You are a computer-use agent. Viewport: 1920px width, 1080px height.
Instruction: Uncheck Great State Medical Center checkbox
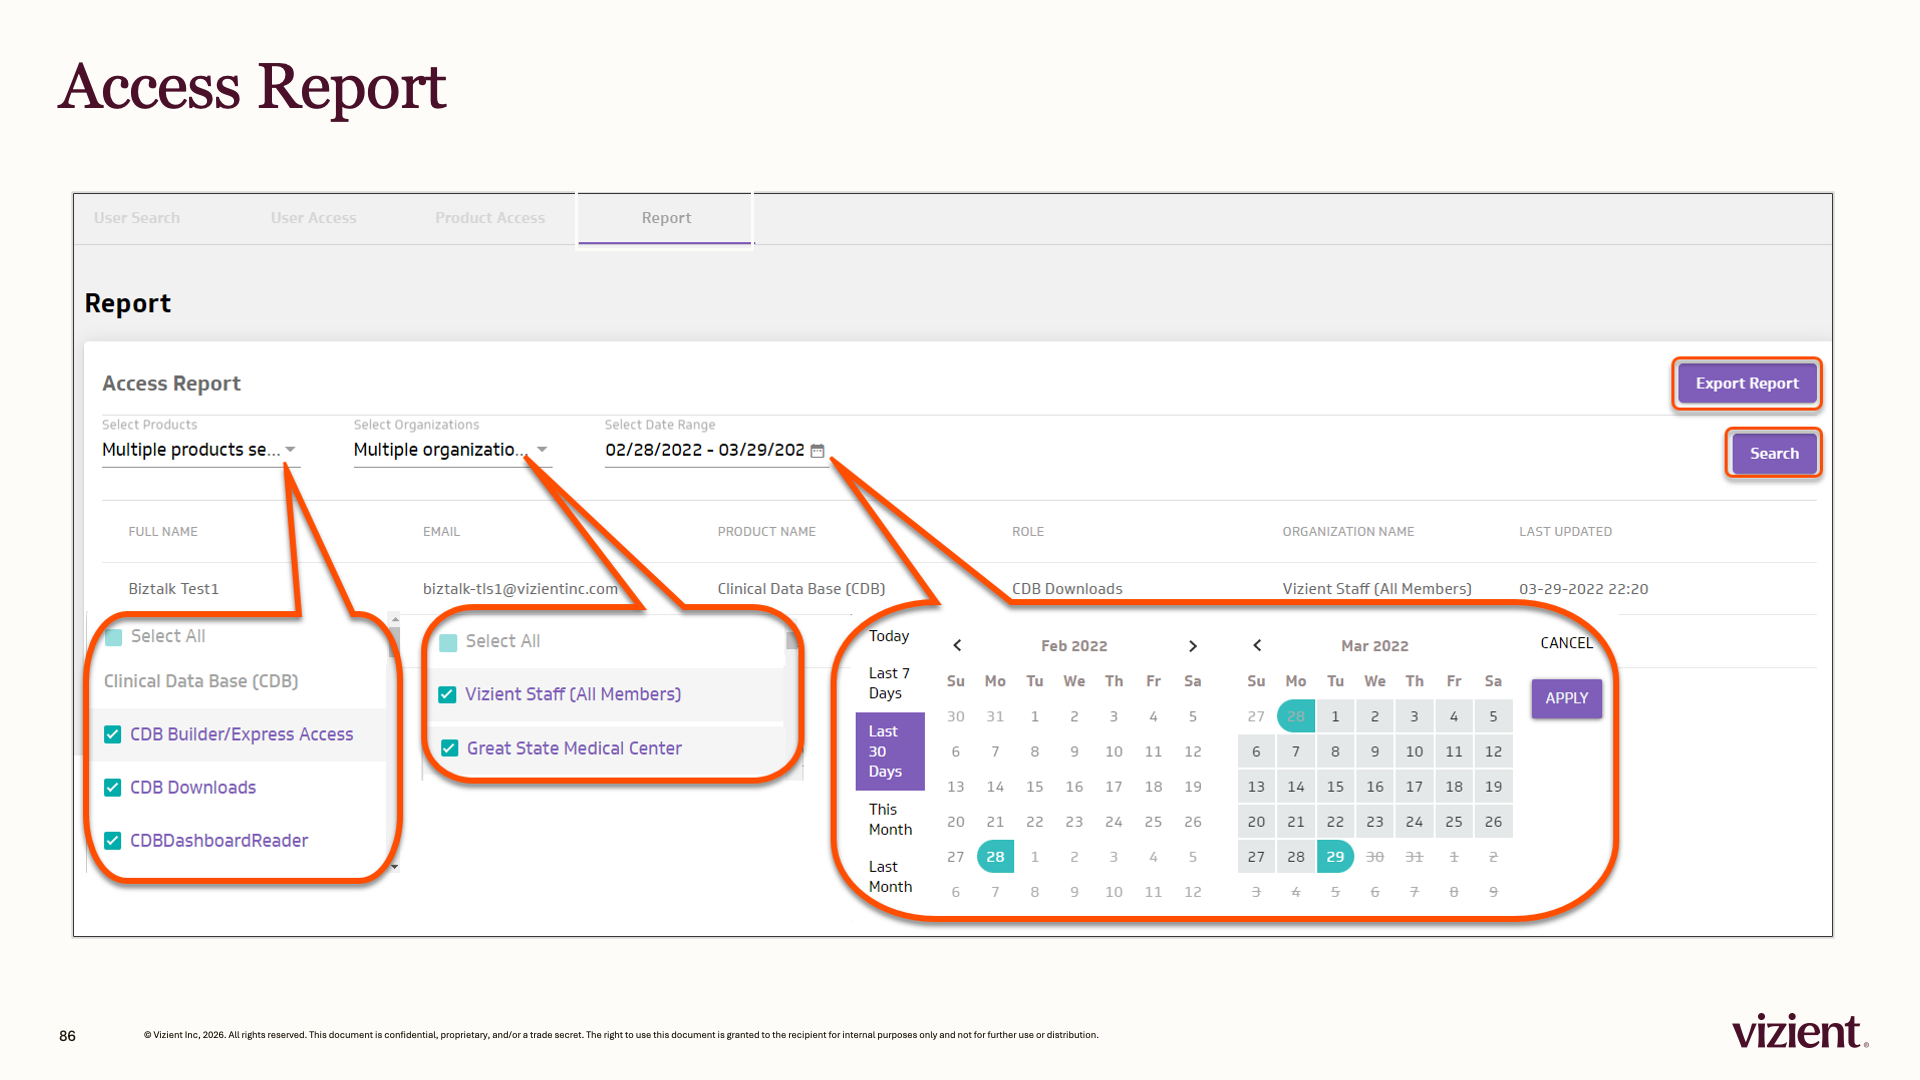449,748
